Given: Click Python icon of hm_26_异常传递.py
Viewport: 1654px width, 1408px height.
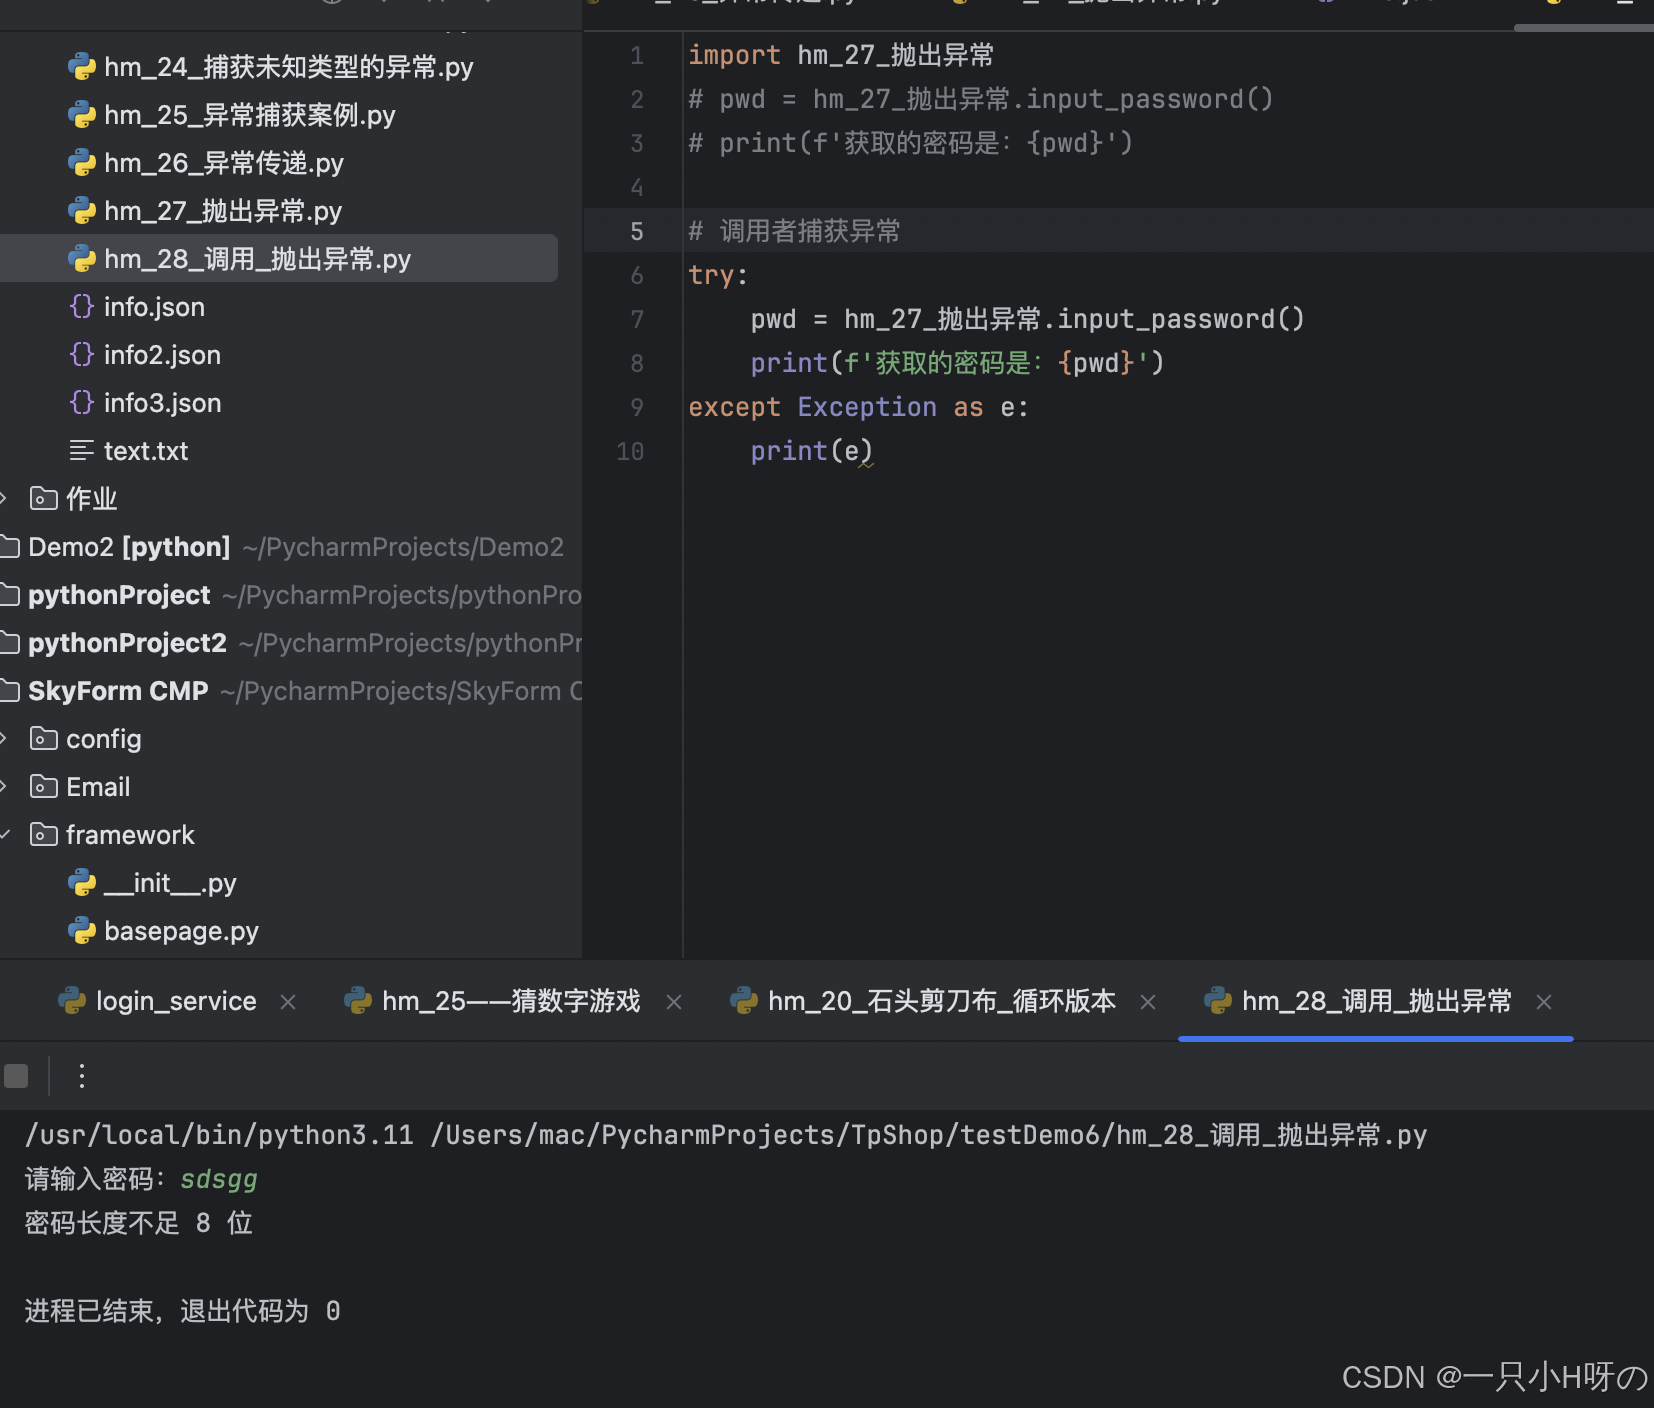Looking at the screenshot, I should pos(82,163).
